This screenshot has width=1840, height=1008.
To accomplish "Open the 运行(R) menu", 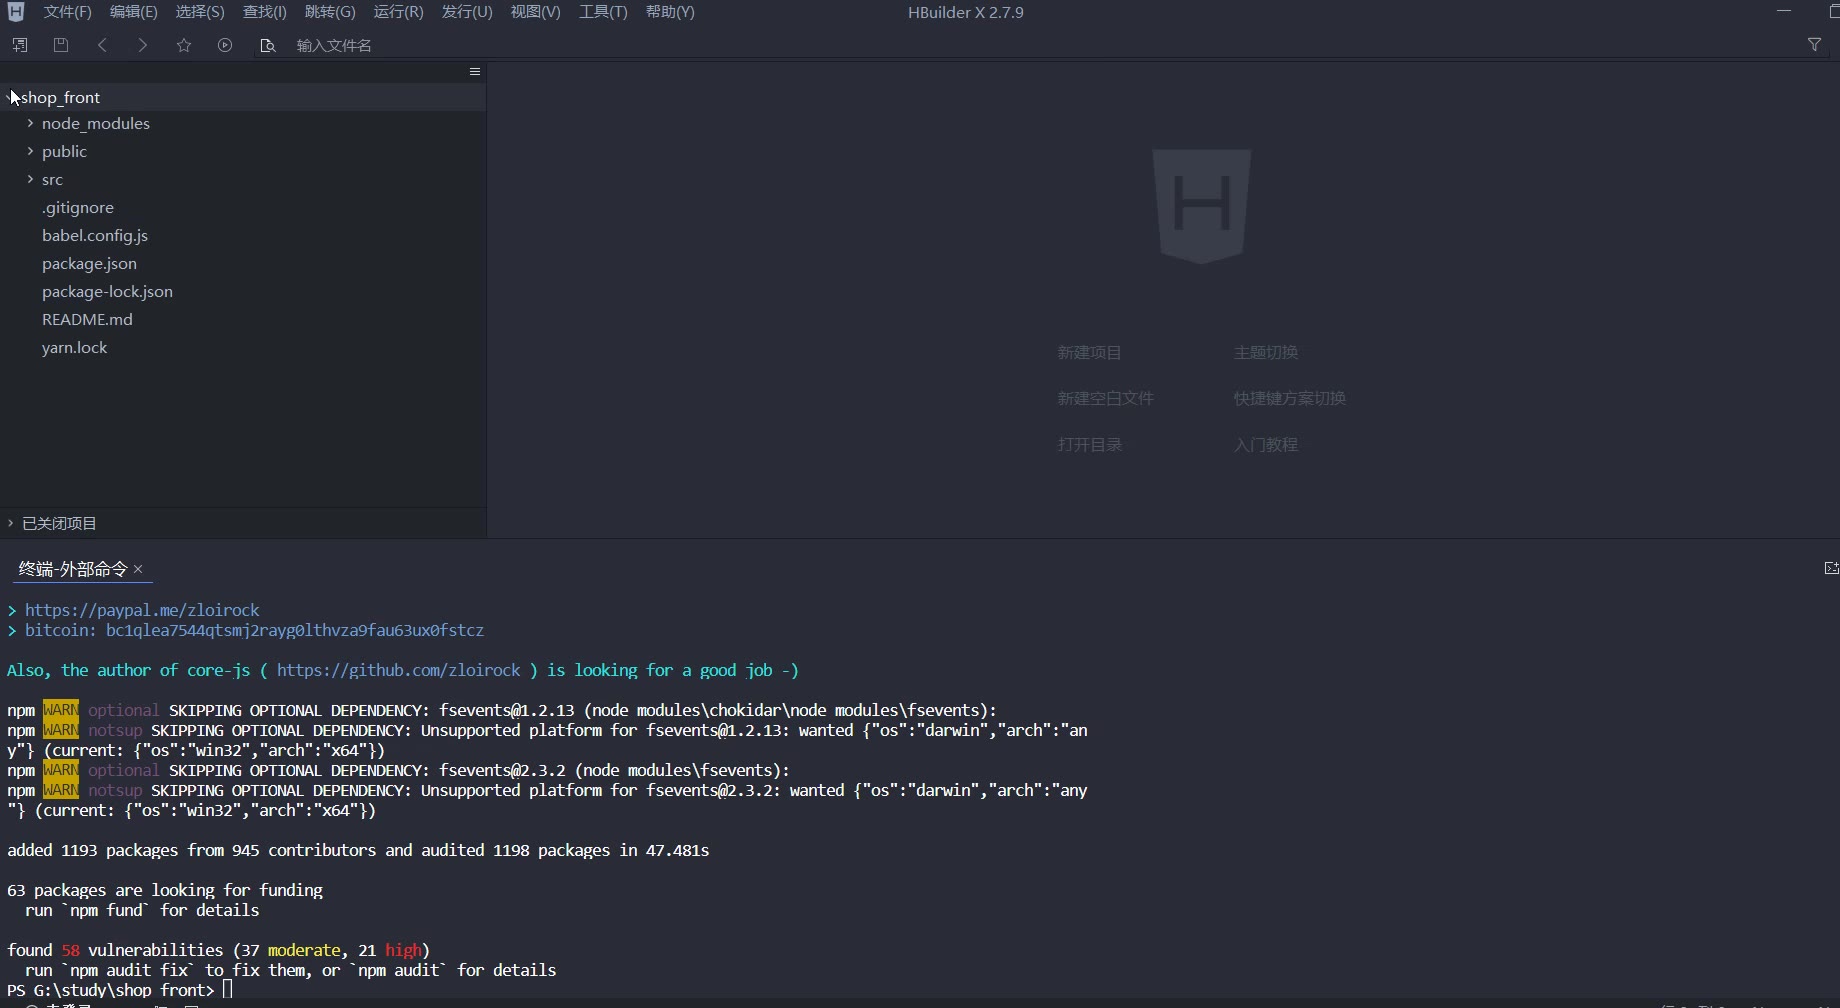I will (x=398, y=12).
